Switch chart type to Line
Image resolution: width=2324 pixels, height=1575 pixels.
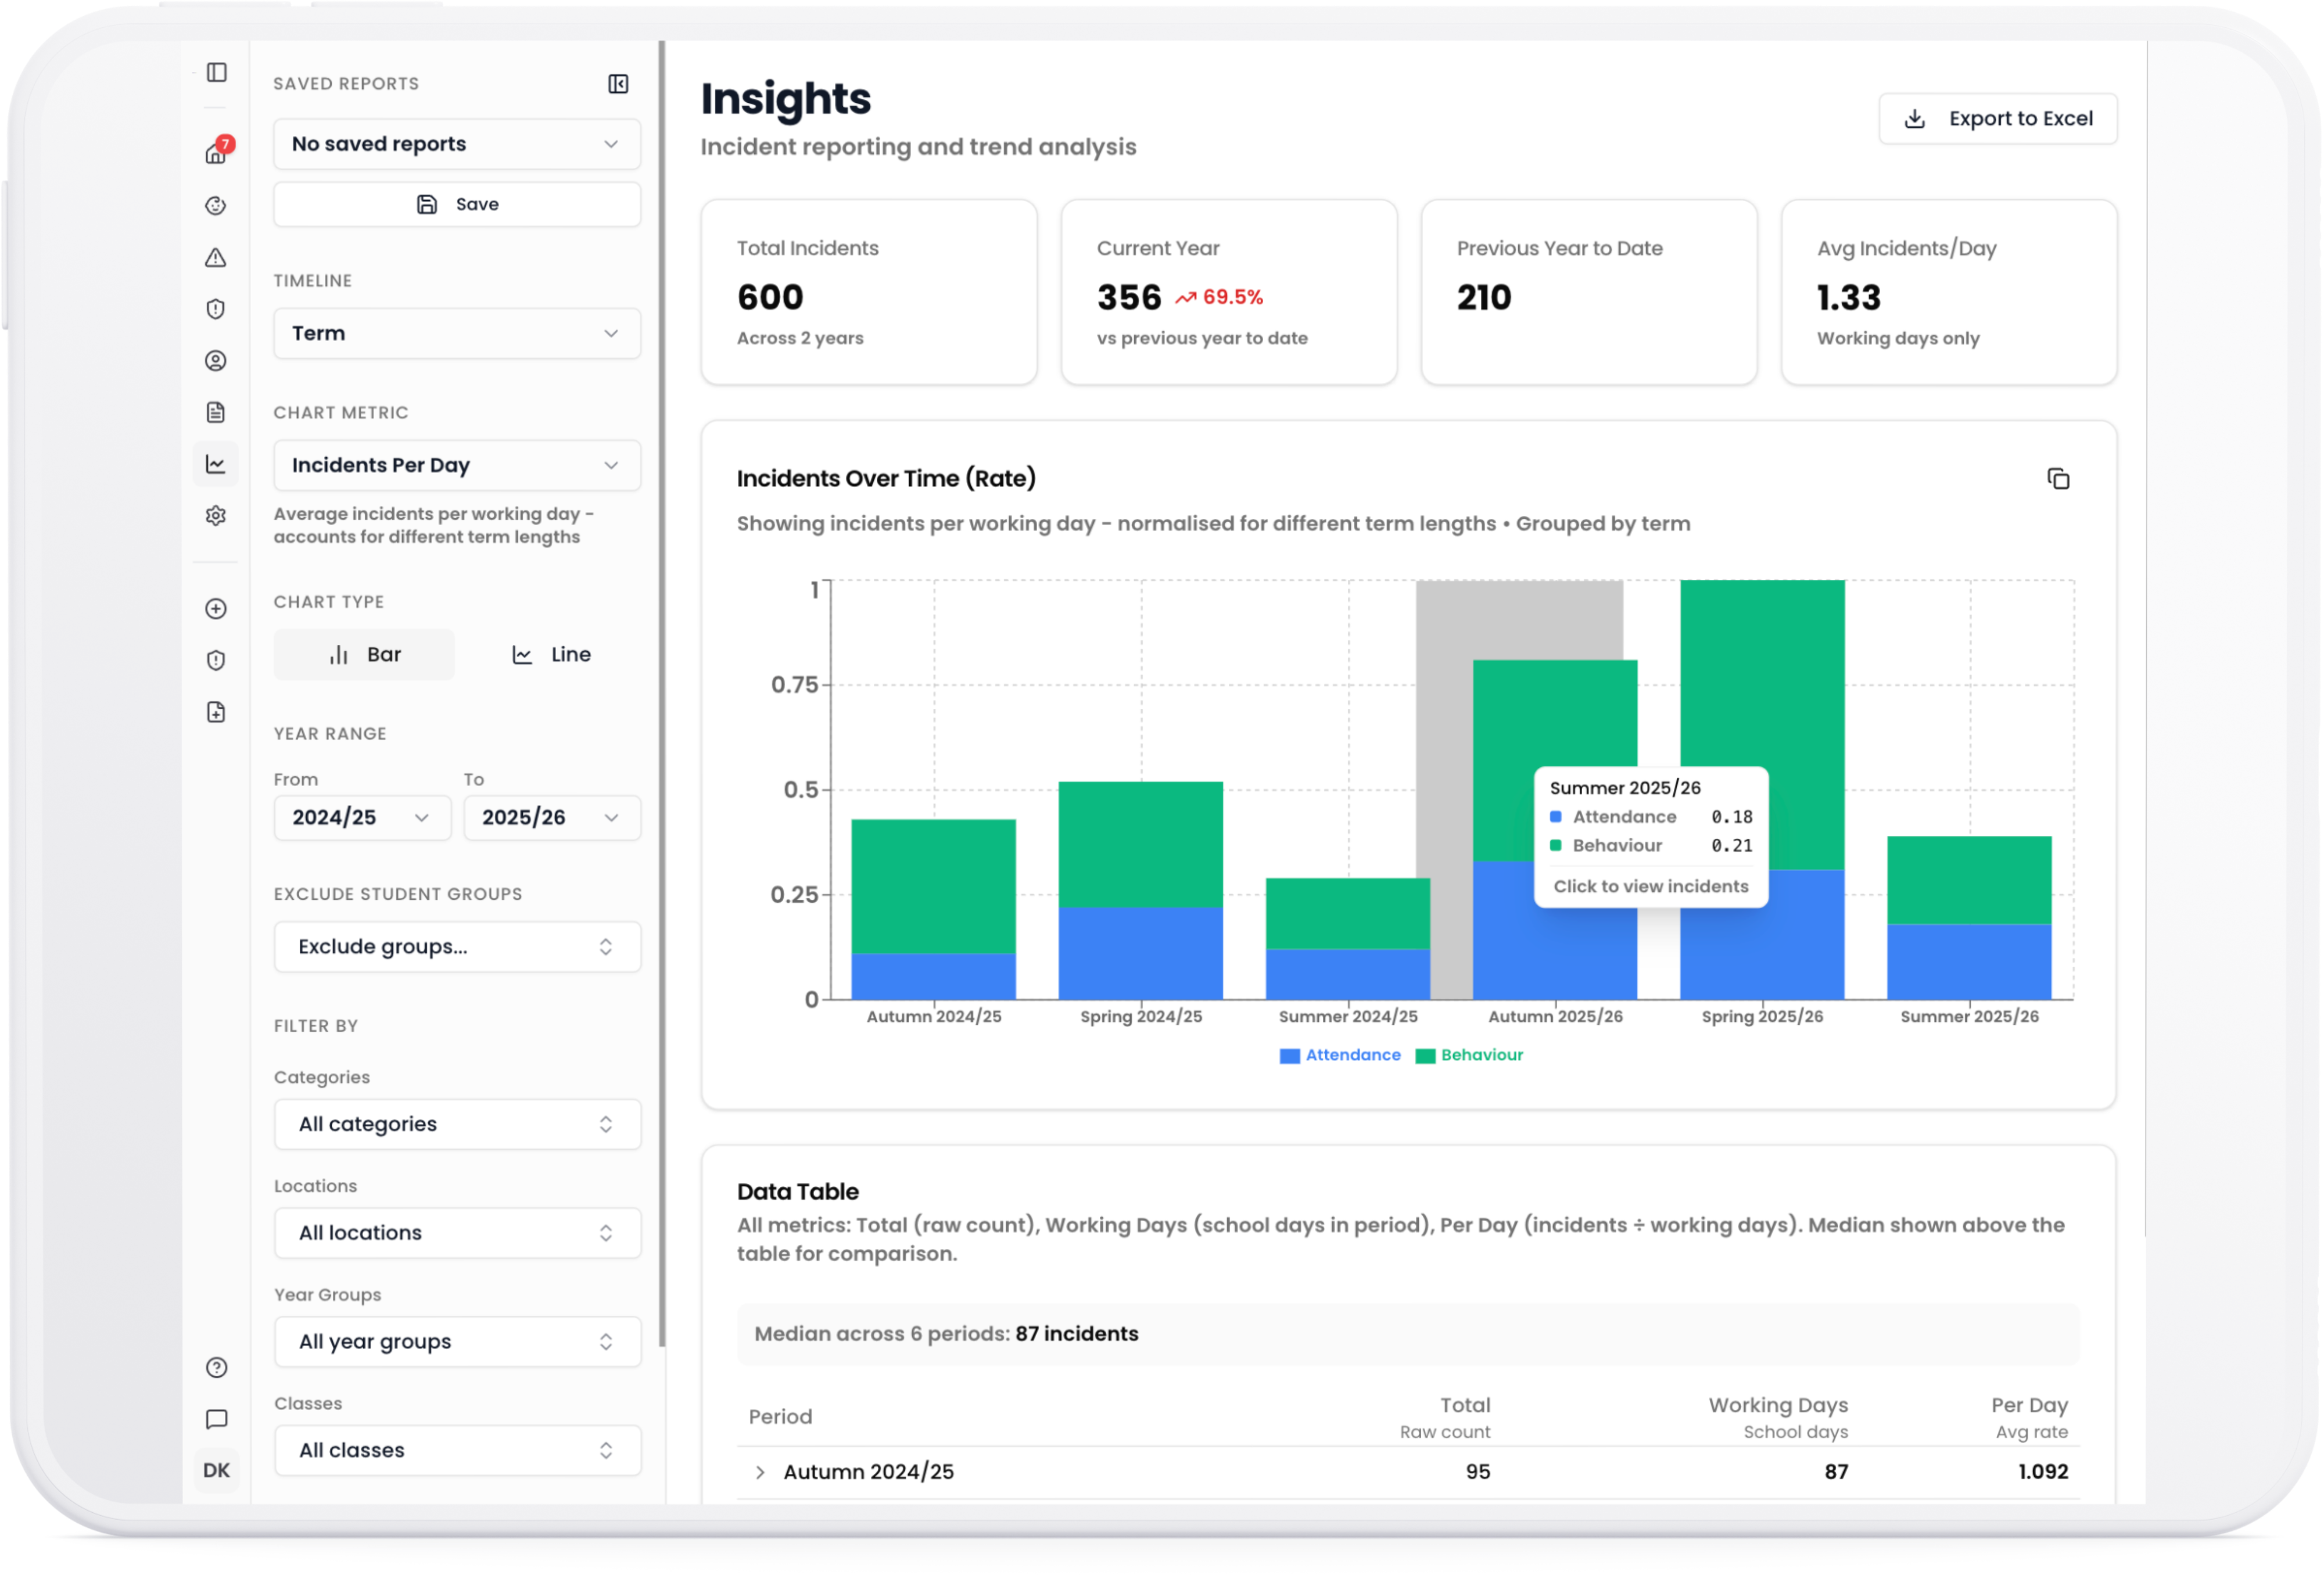pos(551,655)
